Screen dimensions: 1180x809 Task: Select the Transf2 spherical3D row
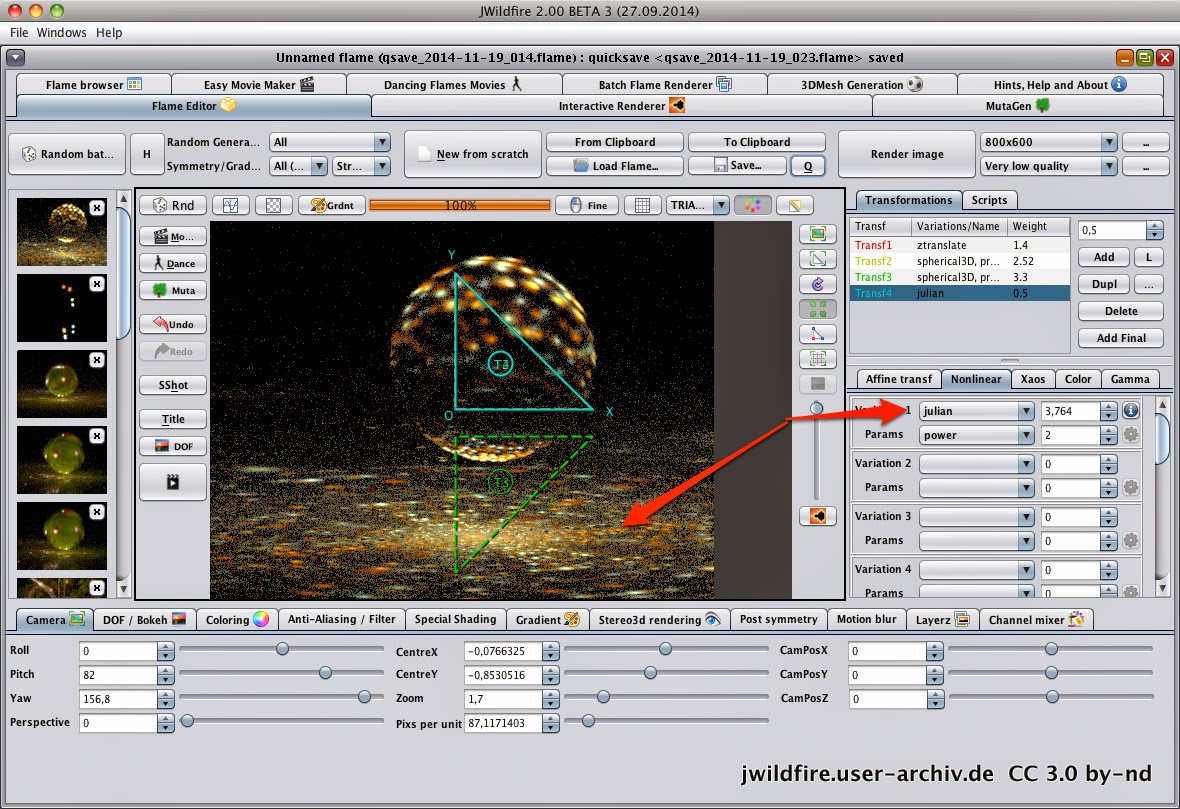pos(960,261)
